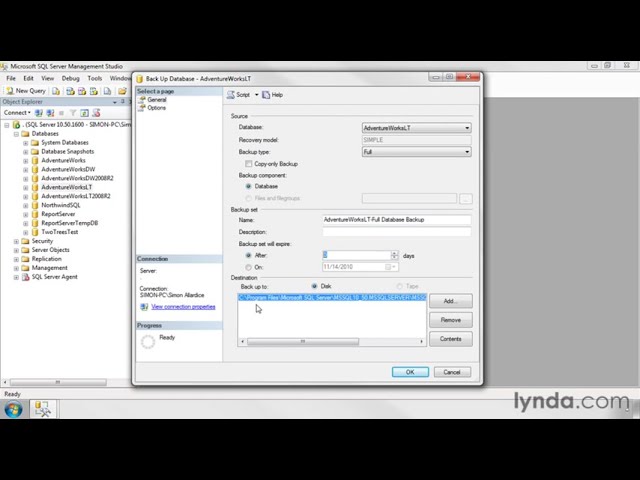The image size is (640, 480).
Task: Click the backup set Description field
Action: [x=397, y=232]
